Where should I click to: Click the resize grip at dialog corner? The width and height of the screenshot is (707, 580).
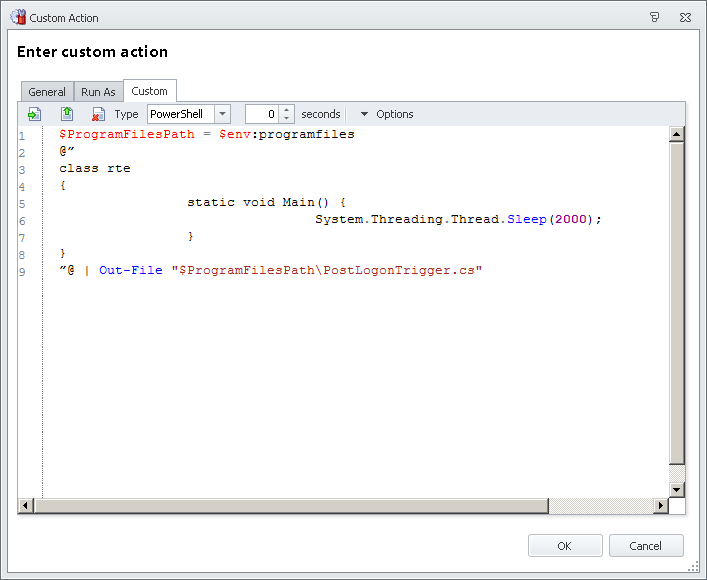(694, 567)
